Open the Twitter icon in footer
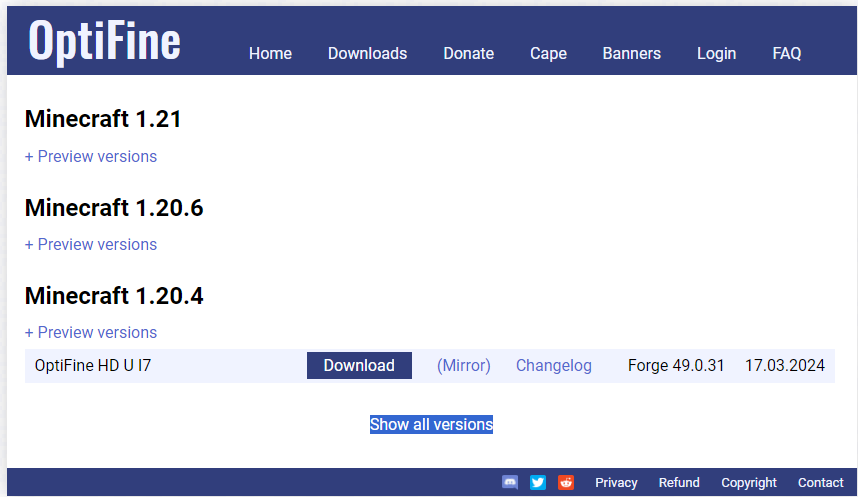This screenshot has height=497, width=858. tap(538, 482)
